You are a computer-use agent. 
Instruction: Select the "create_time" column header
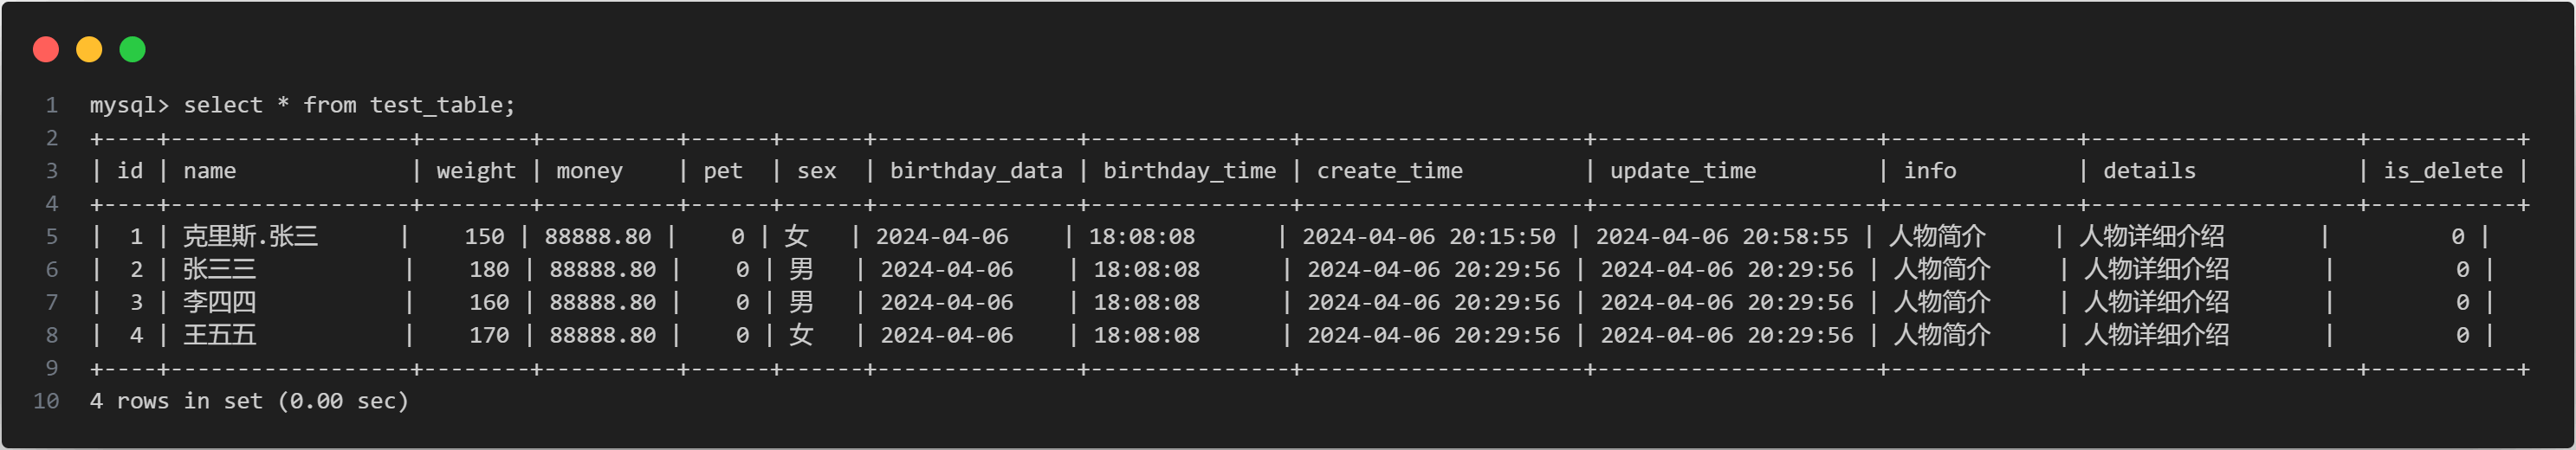1389,171
